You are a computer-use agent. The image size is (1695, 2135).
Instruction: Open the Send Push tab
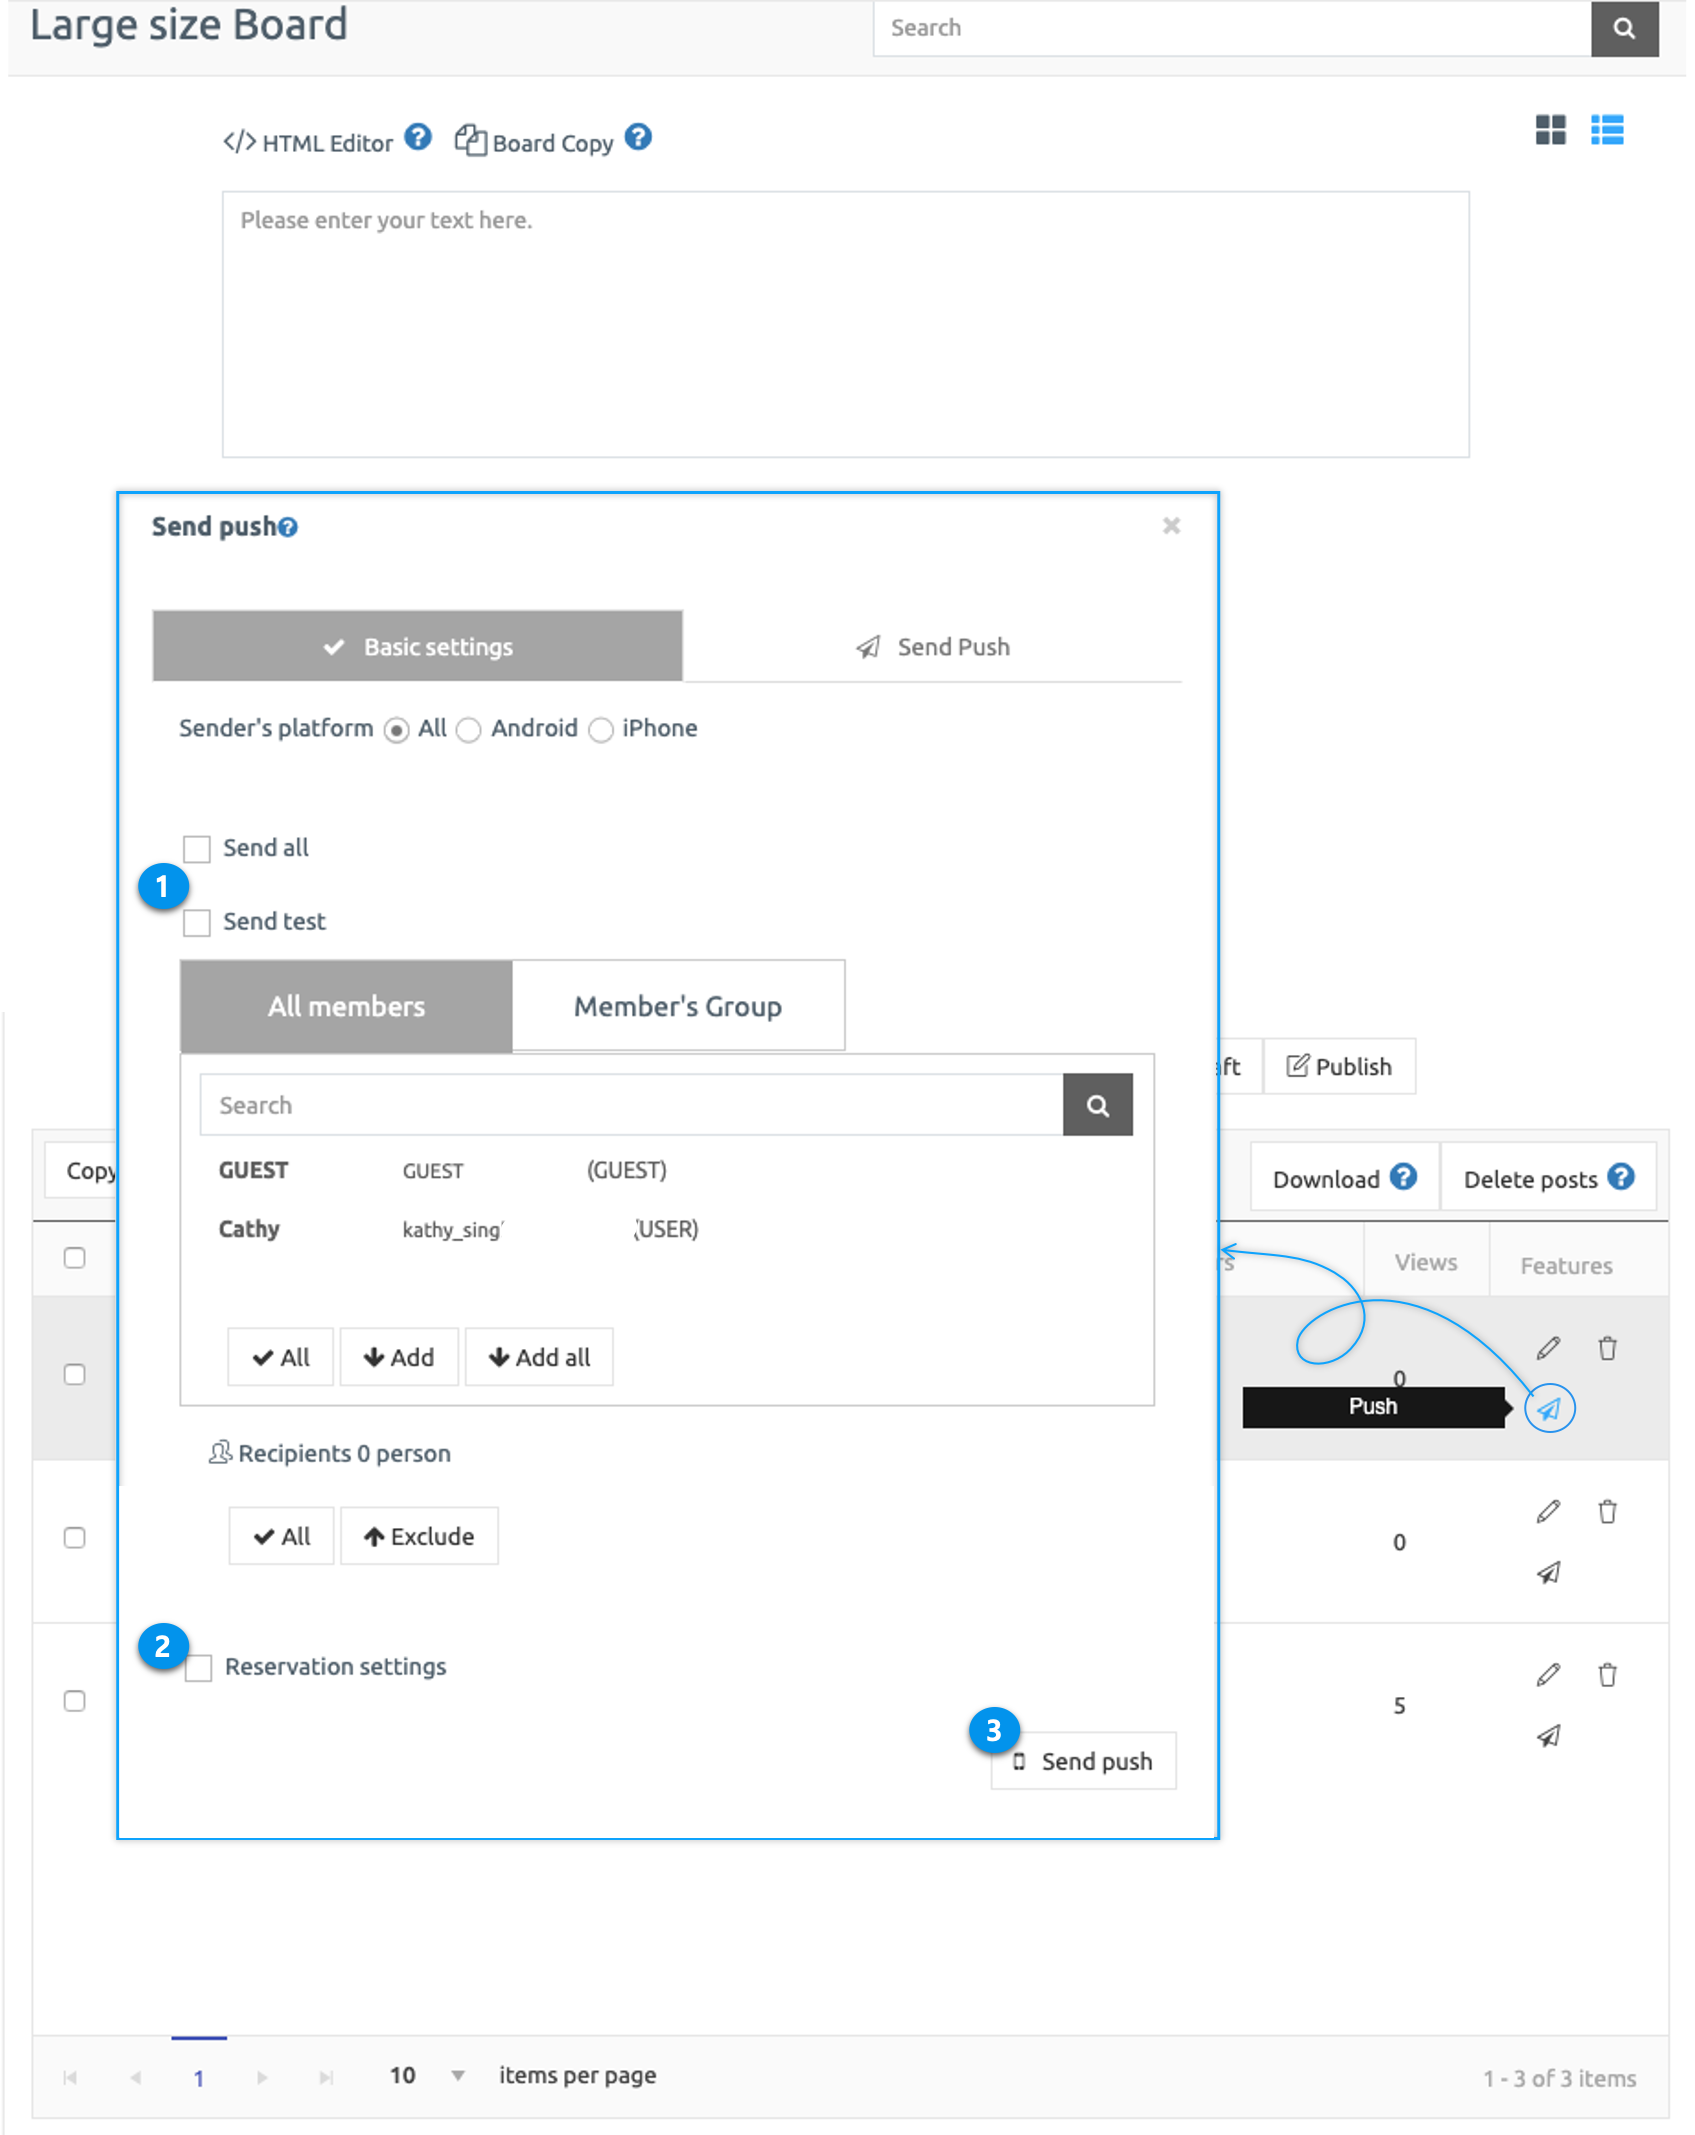click(932, 647)
